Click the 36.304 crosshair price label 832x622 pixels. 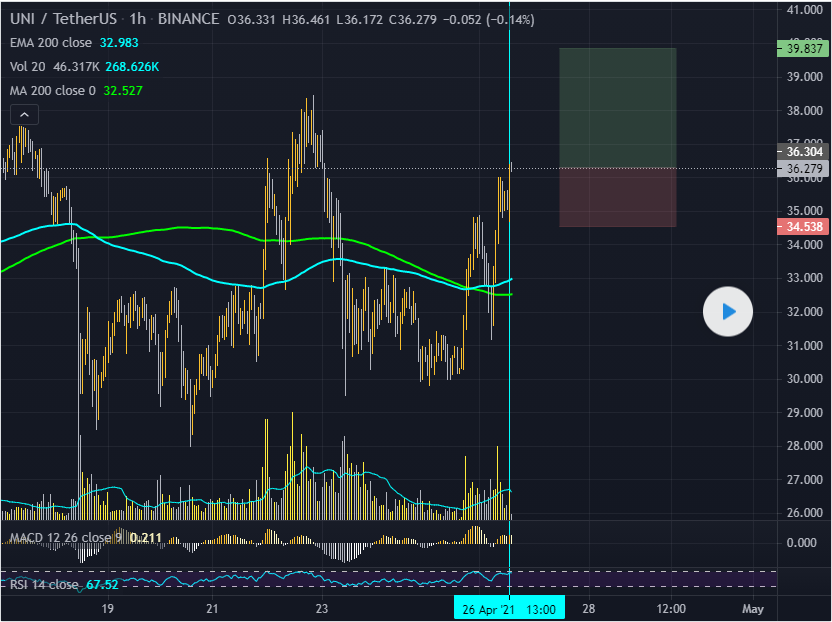click(x=804, y=152)
